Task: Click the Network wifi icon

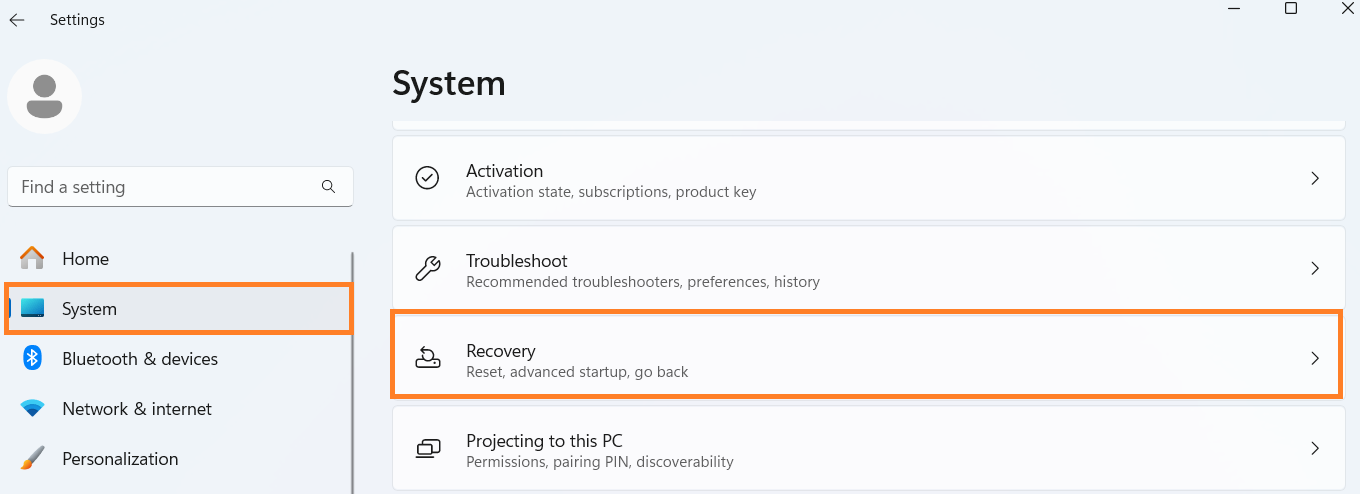Action: tap(33, 409)
